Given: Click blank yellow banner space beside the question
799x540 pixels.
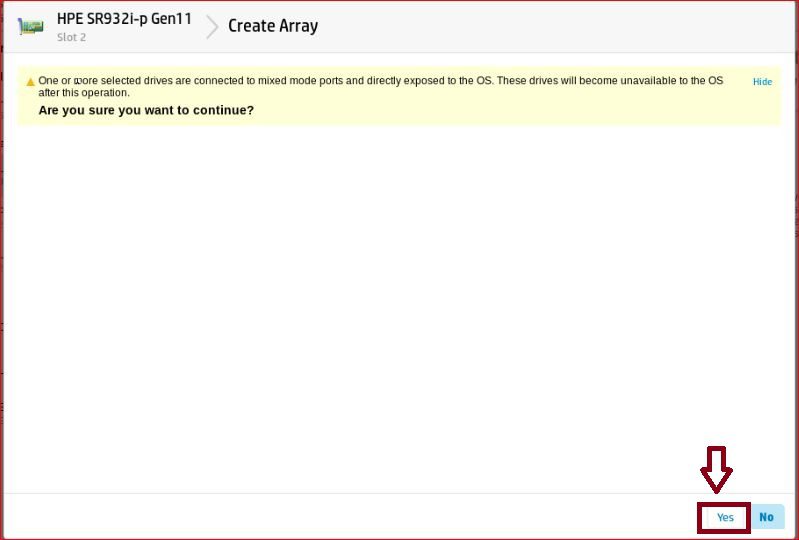Looking at the screenshot, I should pyautogui.click(x=500, y=110).
